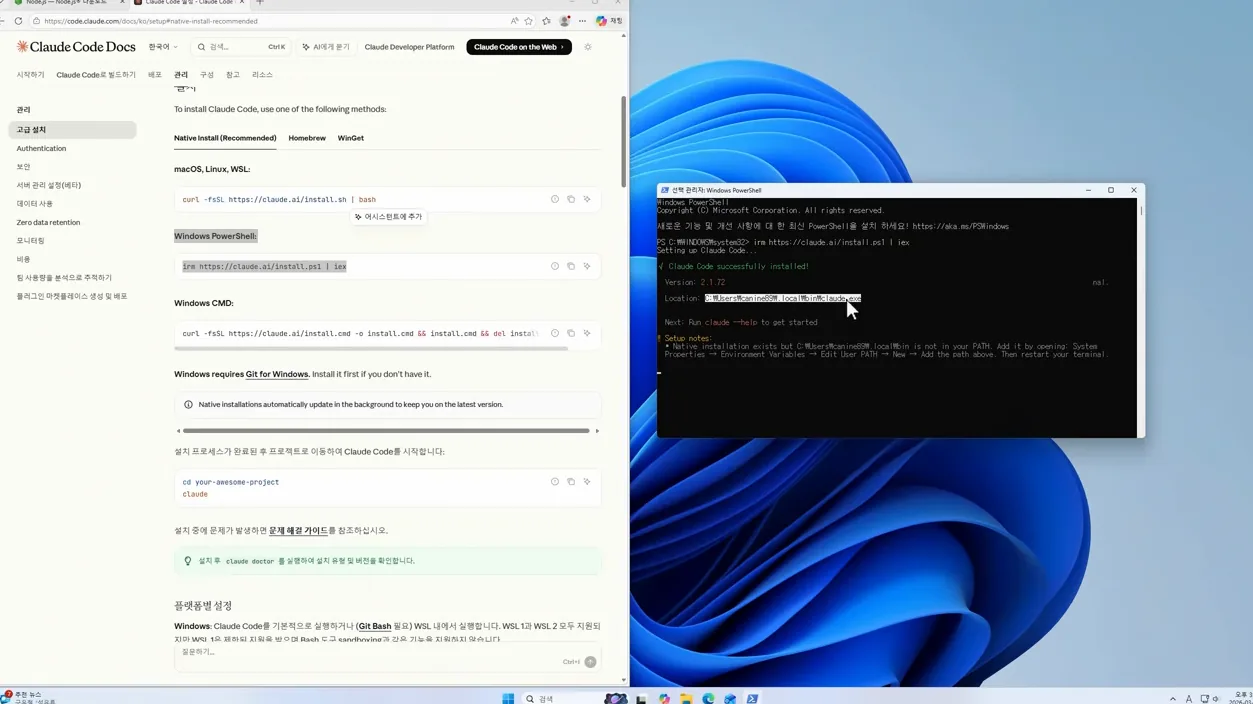Copy the curl bash install command
This screenshot has height=704, width=1253.
click(571, 199)
